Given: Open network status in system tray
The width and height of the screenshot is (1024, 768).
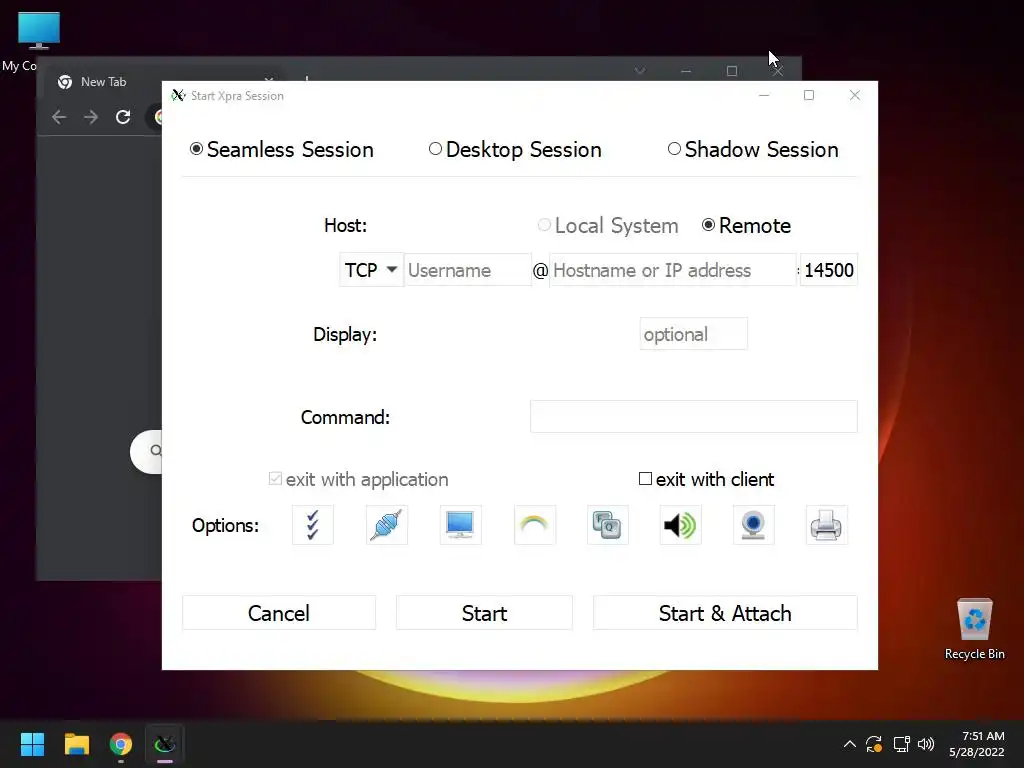Looking at the screenshot, I should pyautogui.click(x=901, y=744).
